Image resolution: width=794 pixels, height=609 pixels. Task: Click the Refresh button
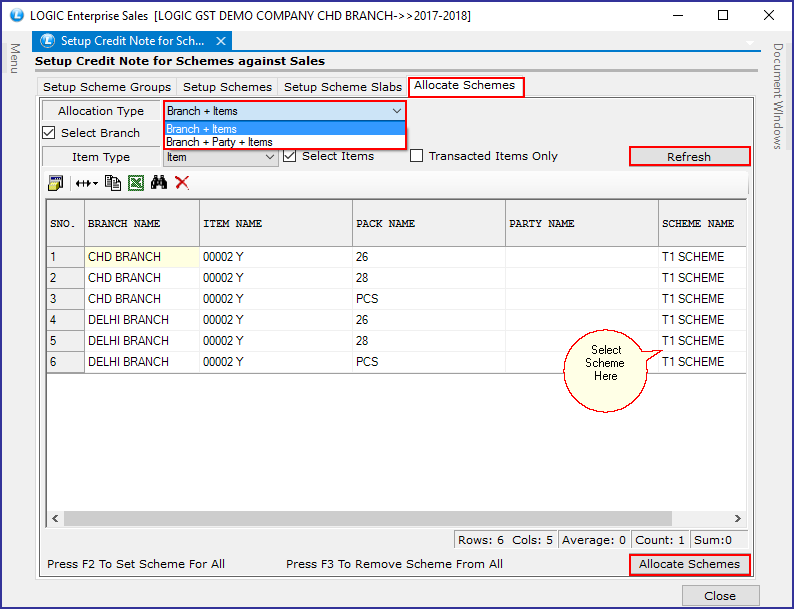point(689,156)
